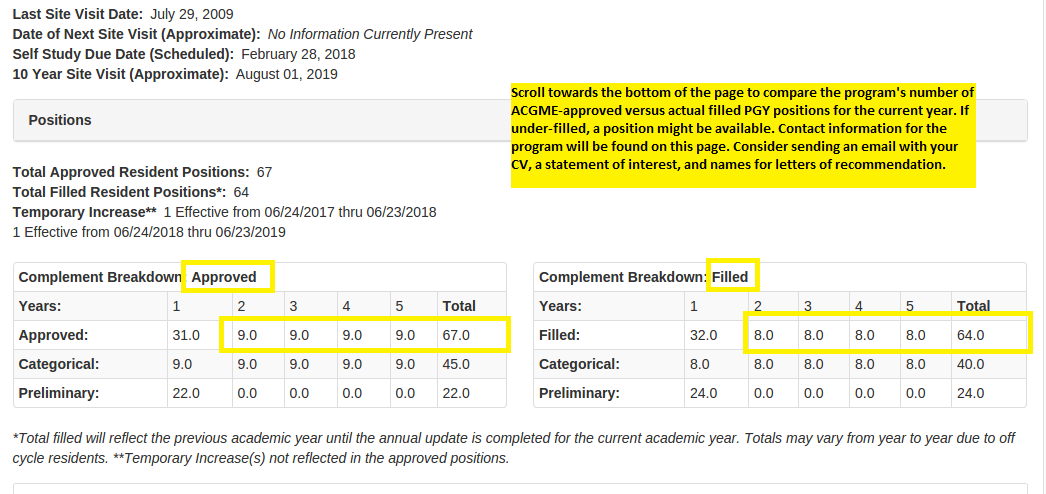Click the Last Site Visit Date label
The image size is (1046, 494).
coord(78,14)
